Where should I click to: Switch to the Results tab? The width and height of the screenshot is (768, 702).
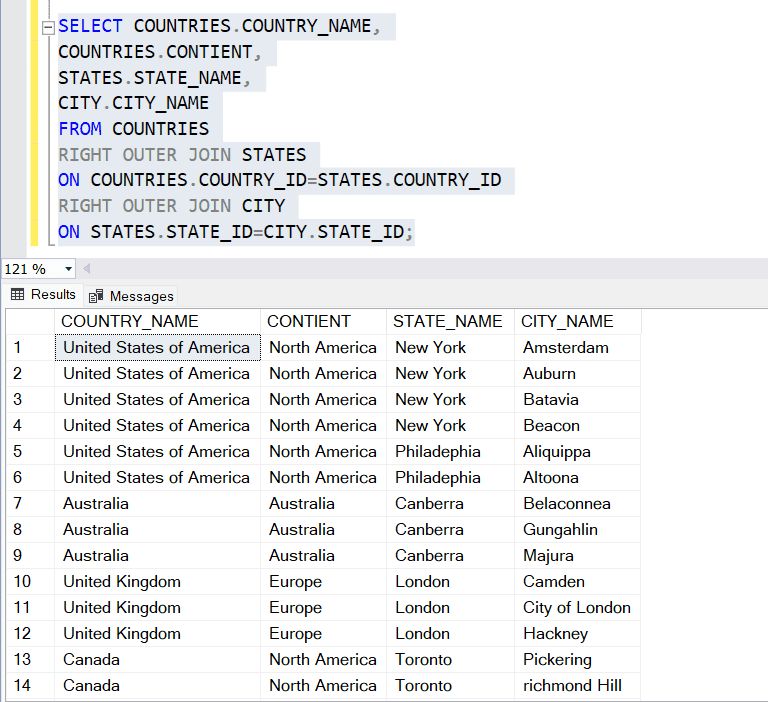[x=43, y=294]
